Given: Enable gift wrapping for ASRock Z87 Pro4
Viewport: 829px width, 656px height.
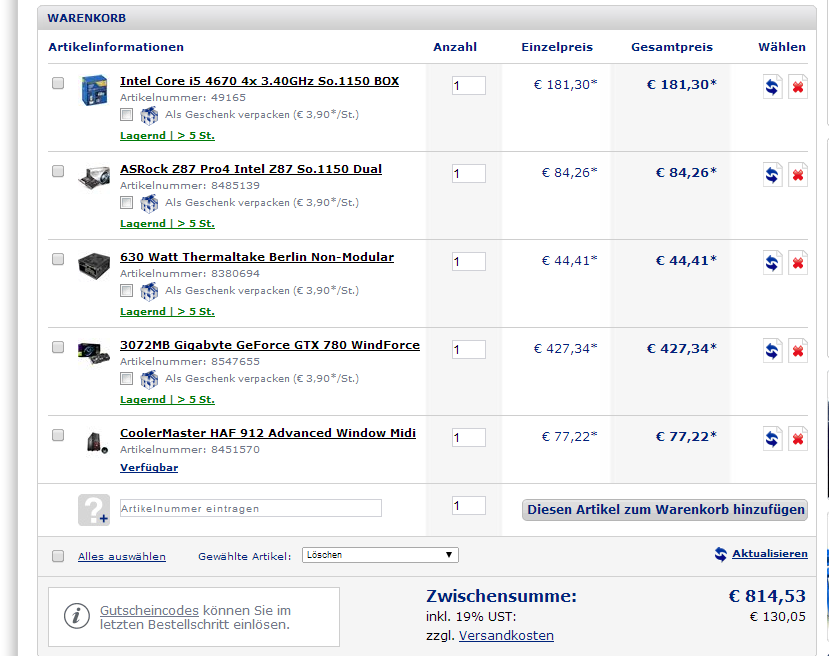Looking at the screenshot, I should pos(126,202).
